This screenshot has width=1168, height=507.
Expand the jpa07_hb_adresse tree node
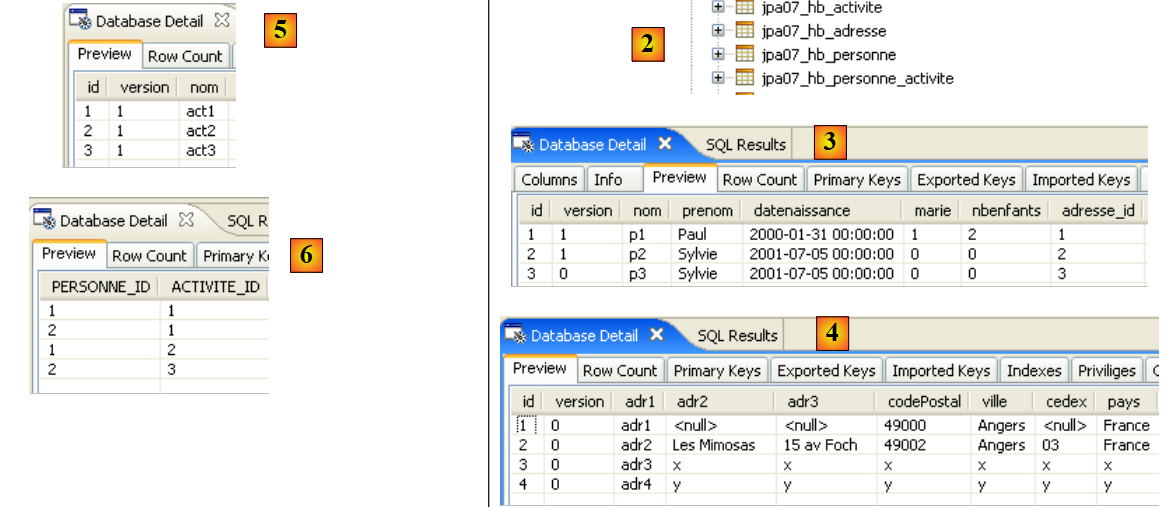pyautogui.click(x=717, y=31)
